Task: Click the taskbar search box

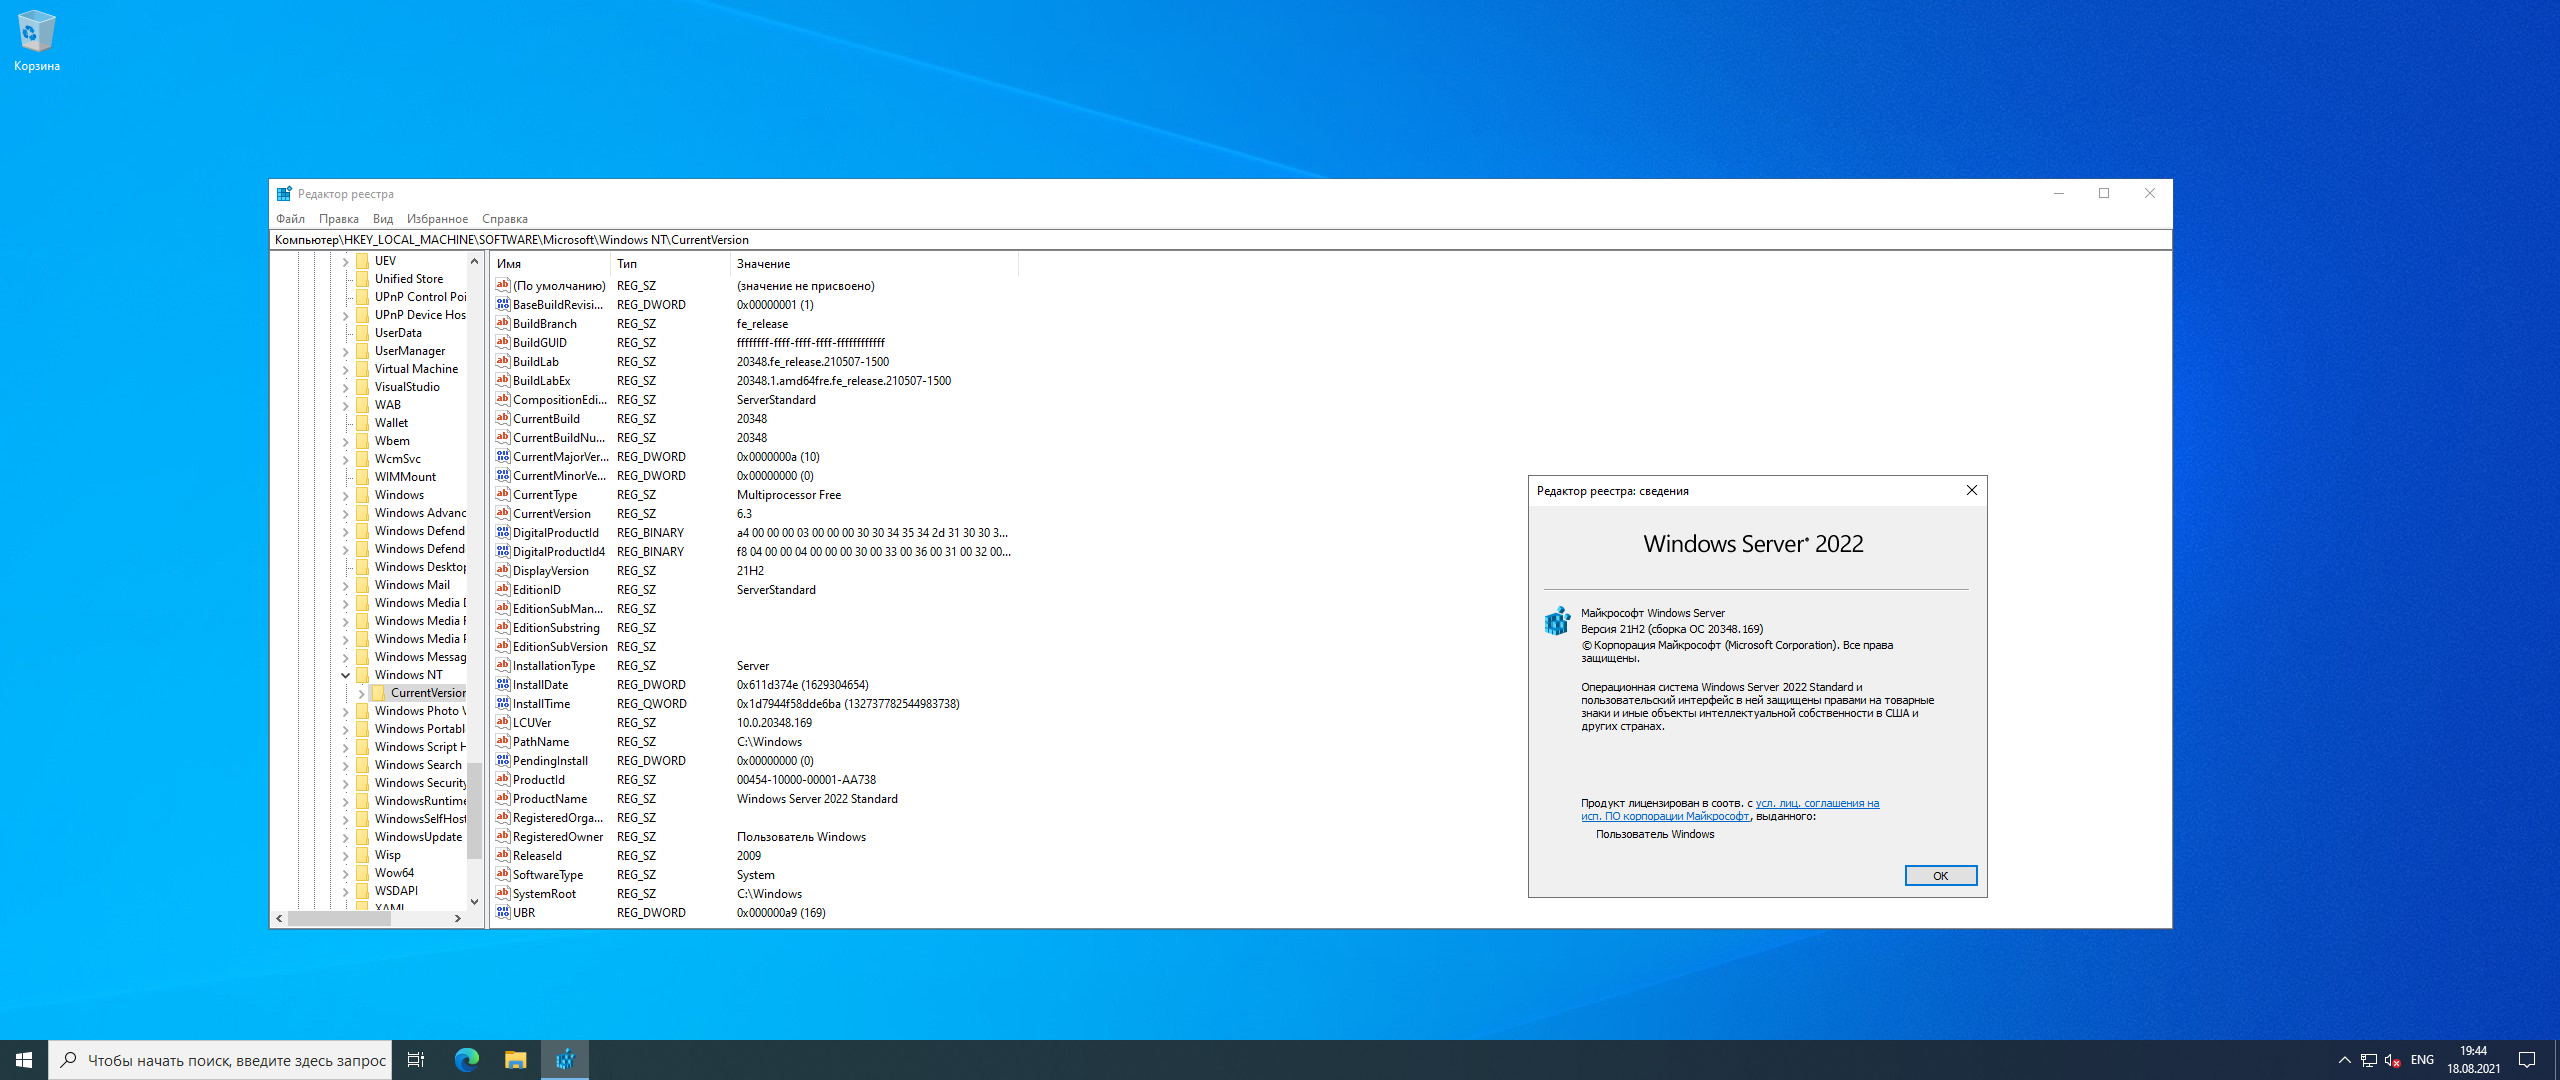Action: click(x=220, y=1060)
